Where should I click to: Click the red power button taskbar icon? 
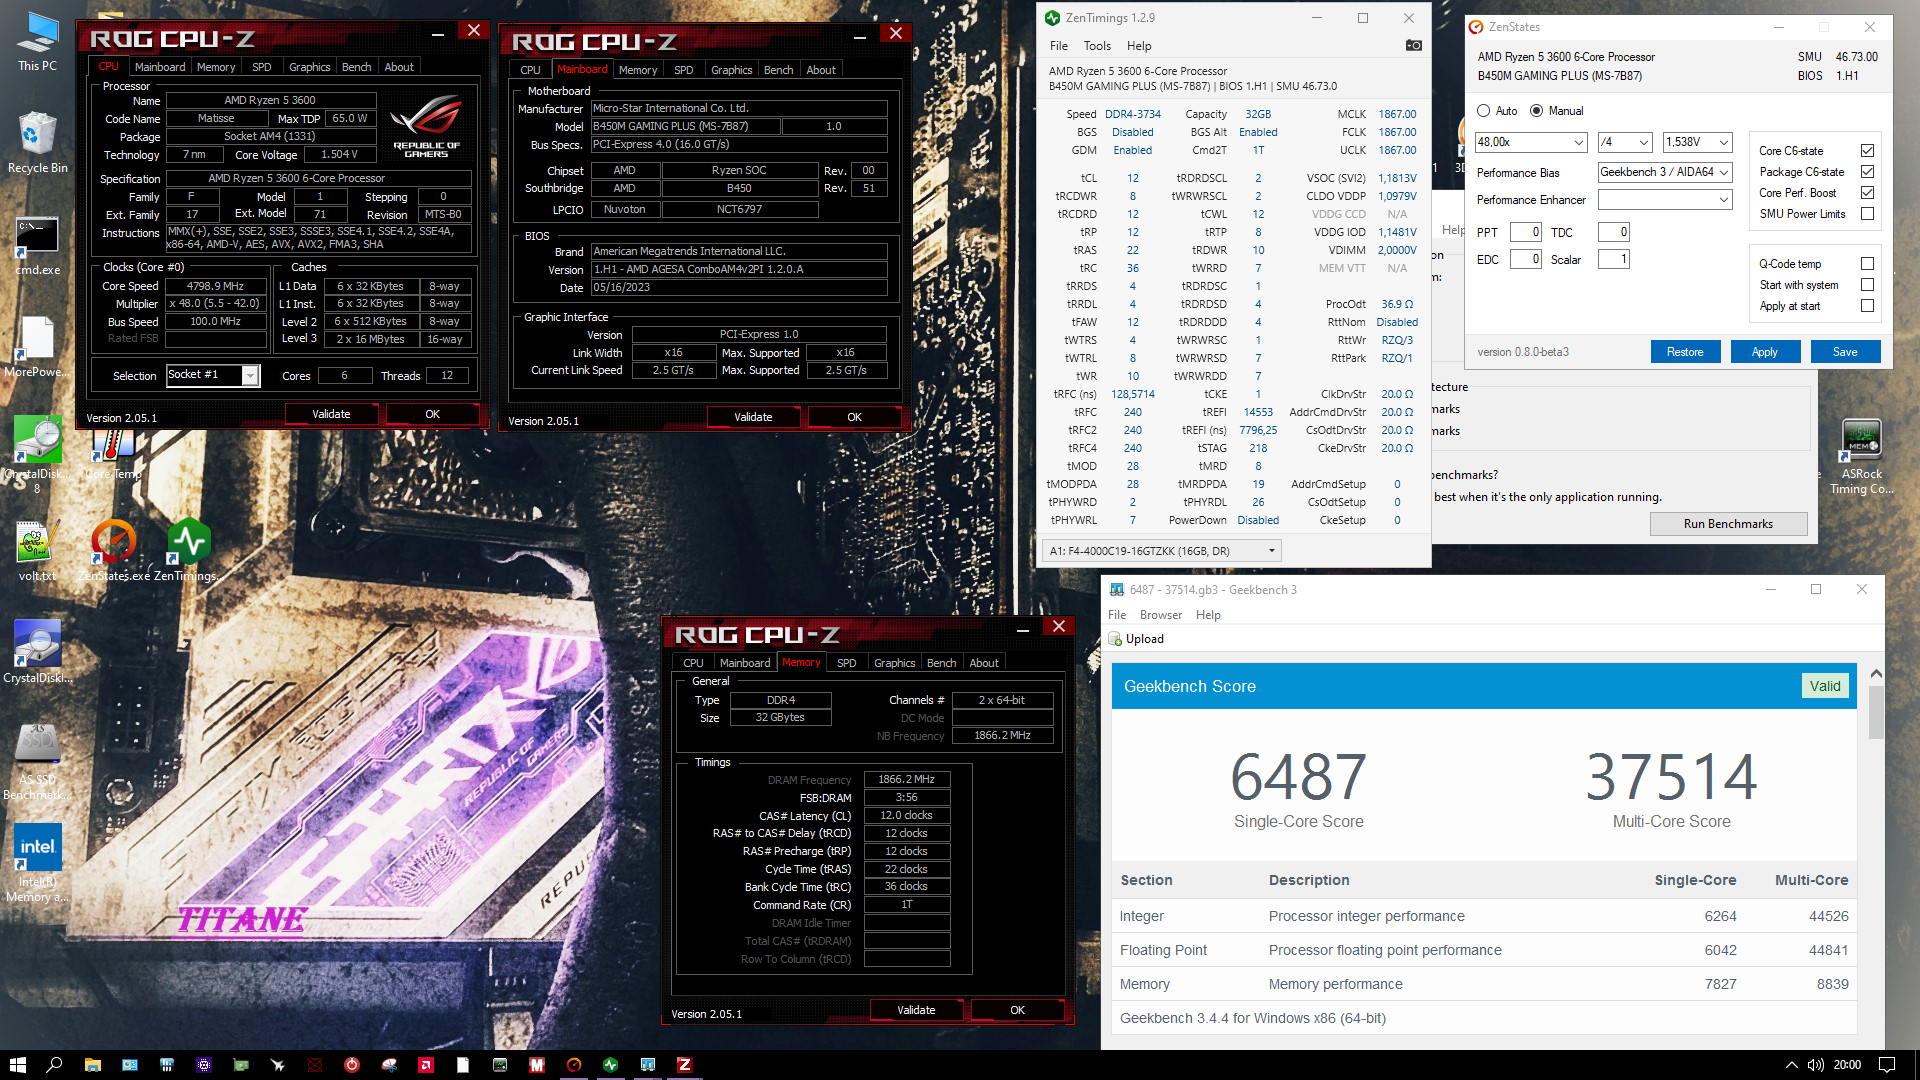[x=351, y=1065]
